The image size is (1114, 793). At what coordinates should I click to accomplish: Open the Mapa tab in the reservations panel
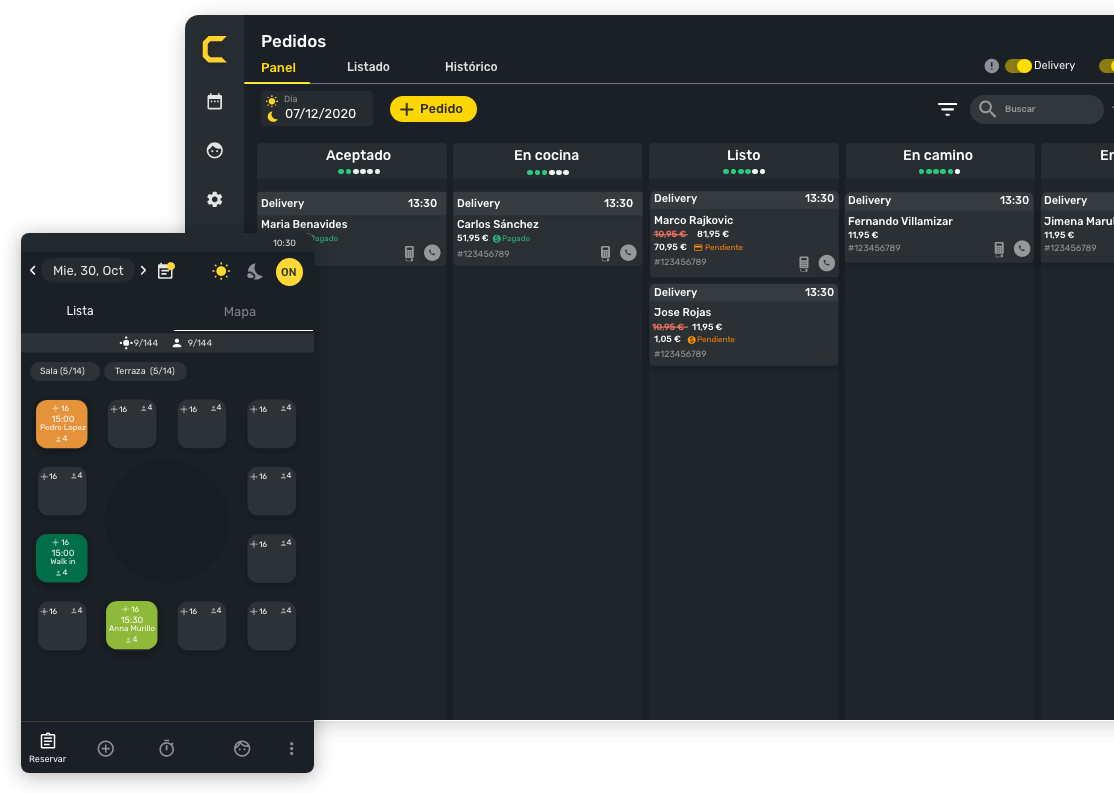point(239,311)
